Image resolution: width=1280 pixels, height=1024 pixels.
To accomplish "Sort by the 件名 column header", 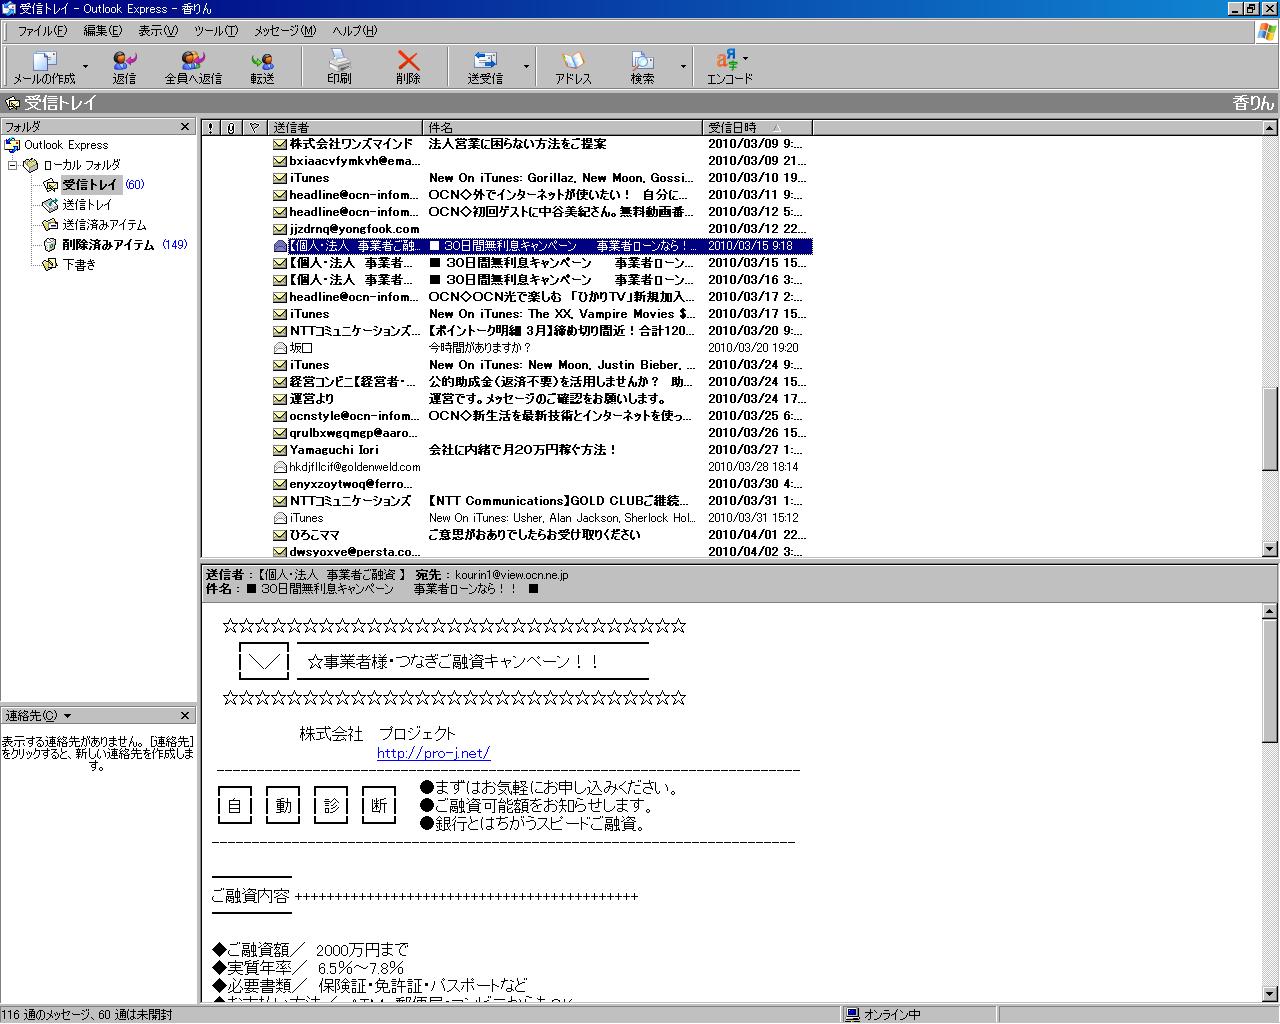I will pos(564,128).
